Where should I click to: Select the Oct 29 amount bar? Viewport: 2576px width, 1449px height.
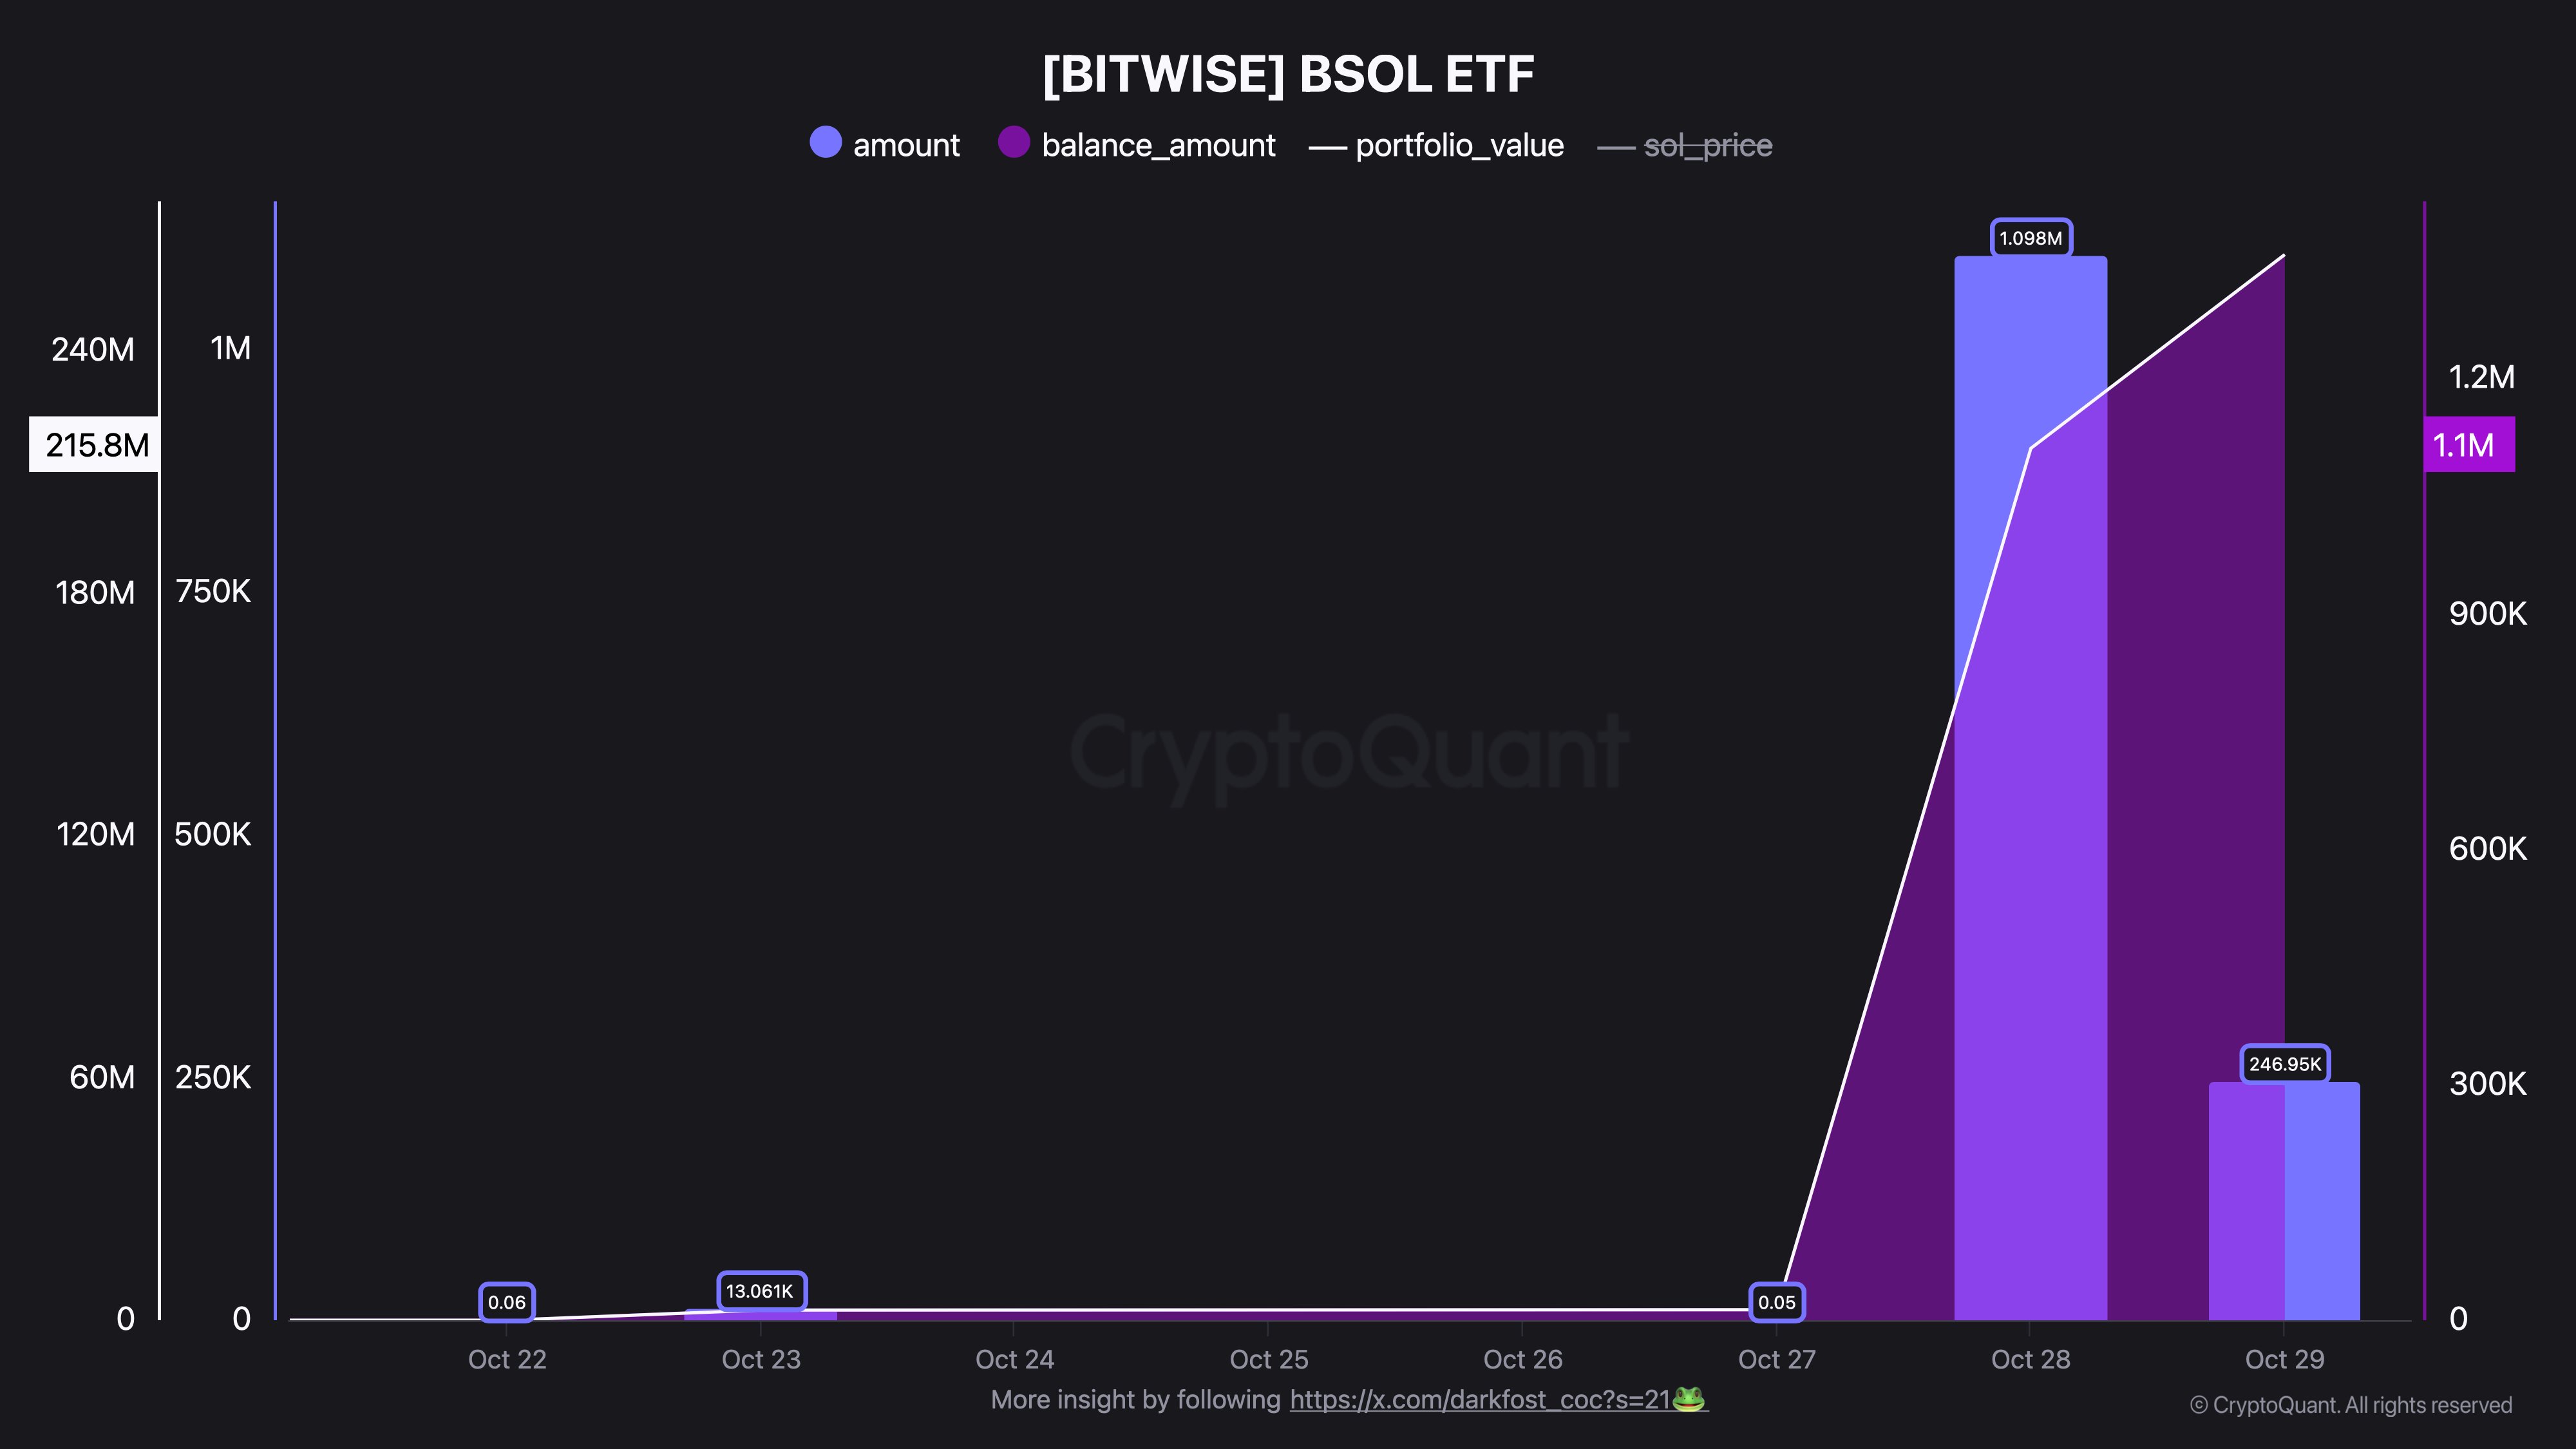point(2321,1200)
